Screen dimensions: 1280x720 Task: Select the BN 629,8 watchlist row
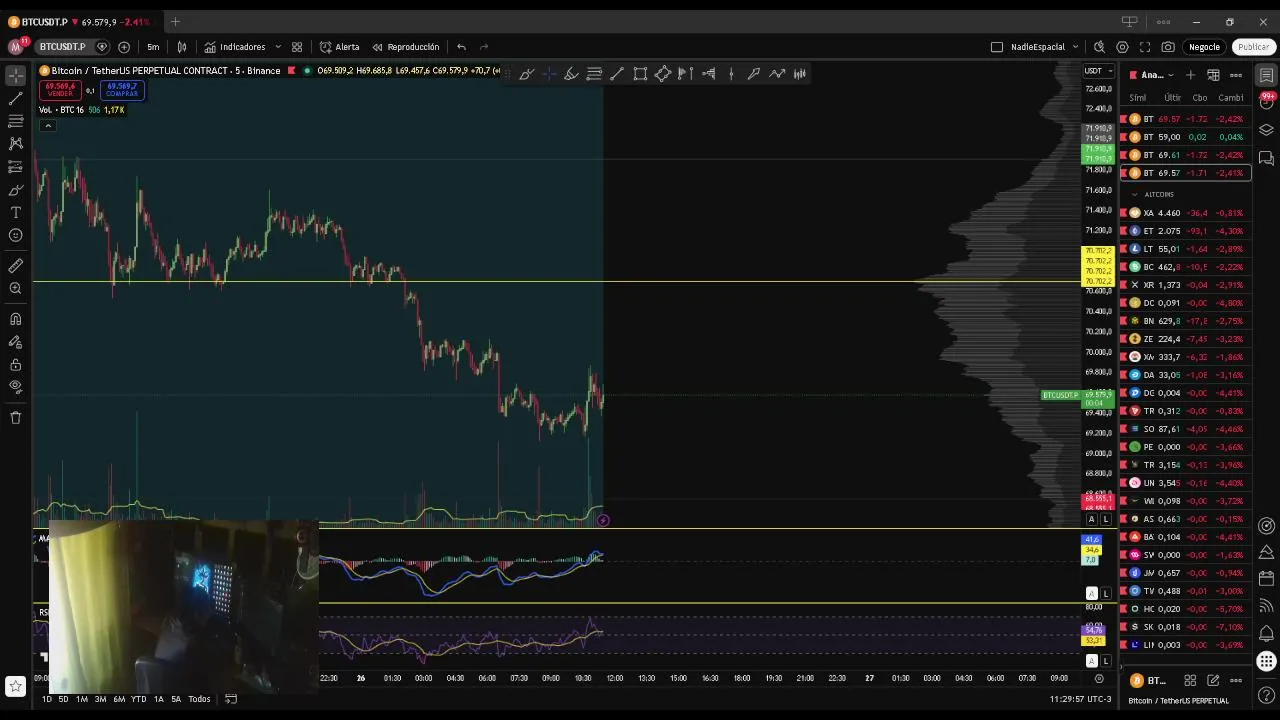click(x=1185, y=321)
